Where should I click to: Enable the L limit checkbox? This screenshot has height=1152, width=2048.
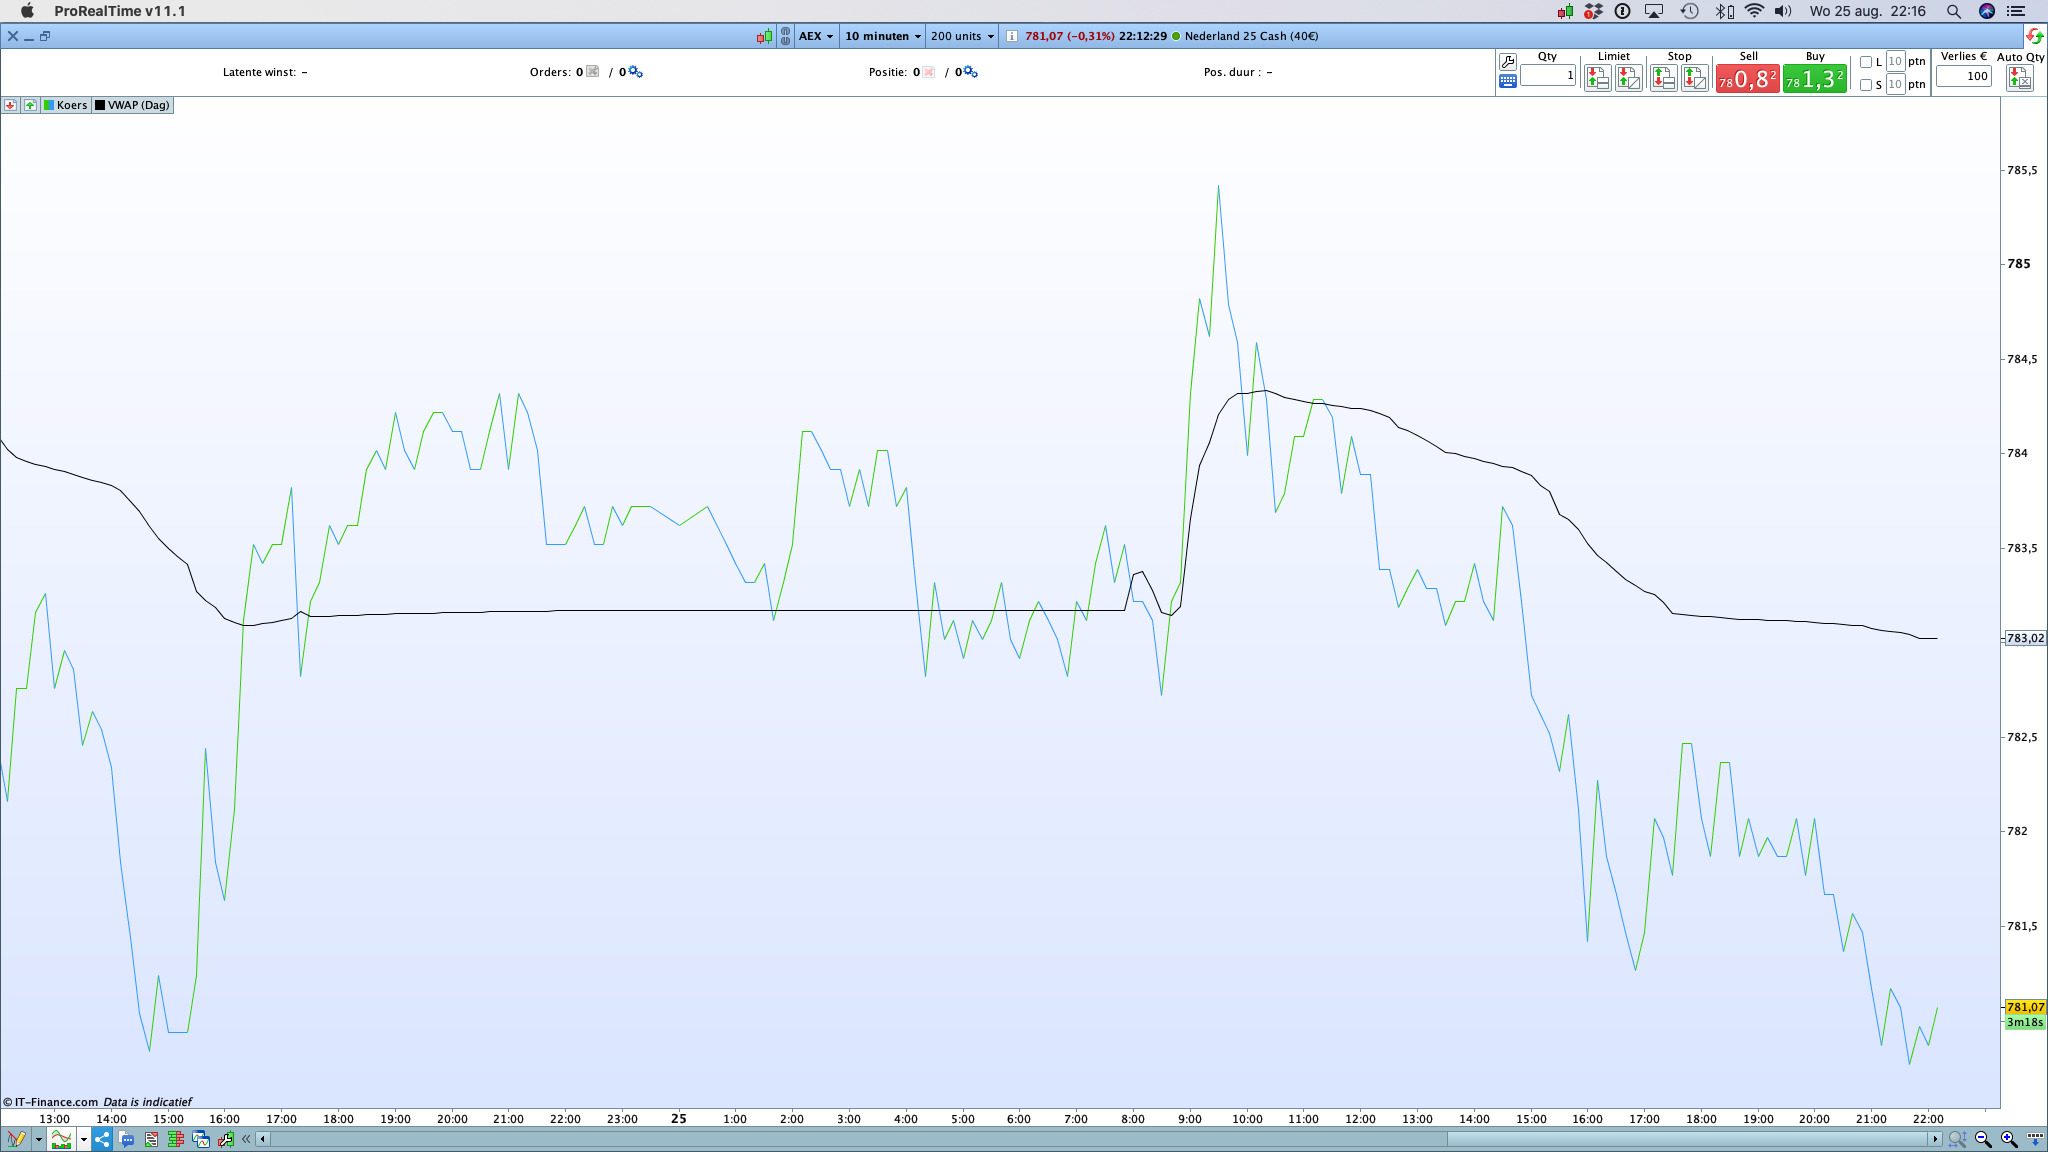click(x=1866, y=62)
